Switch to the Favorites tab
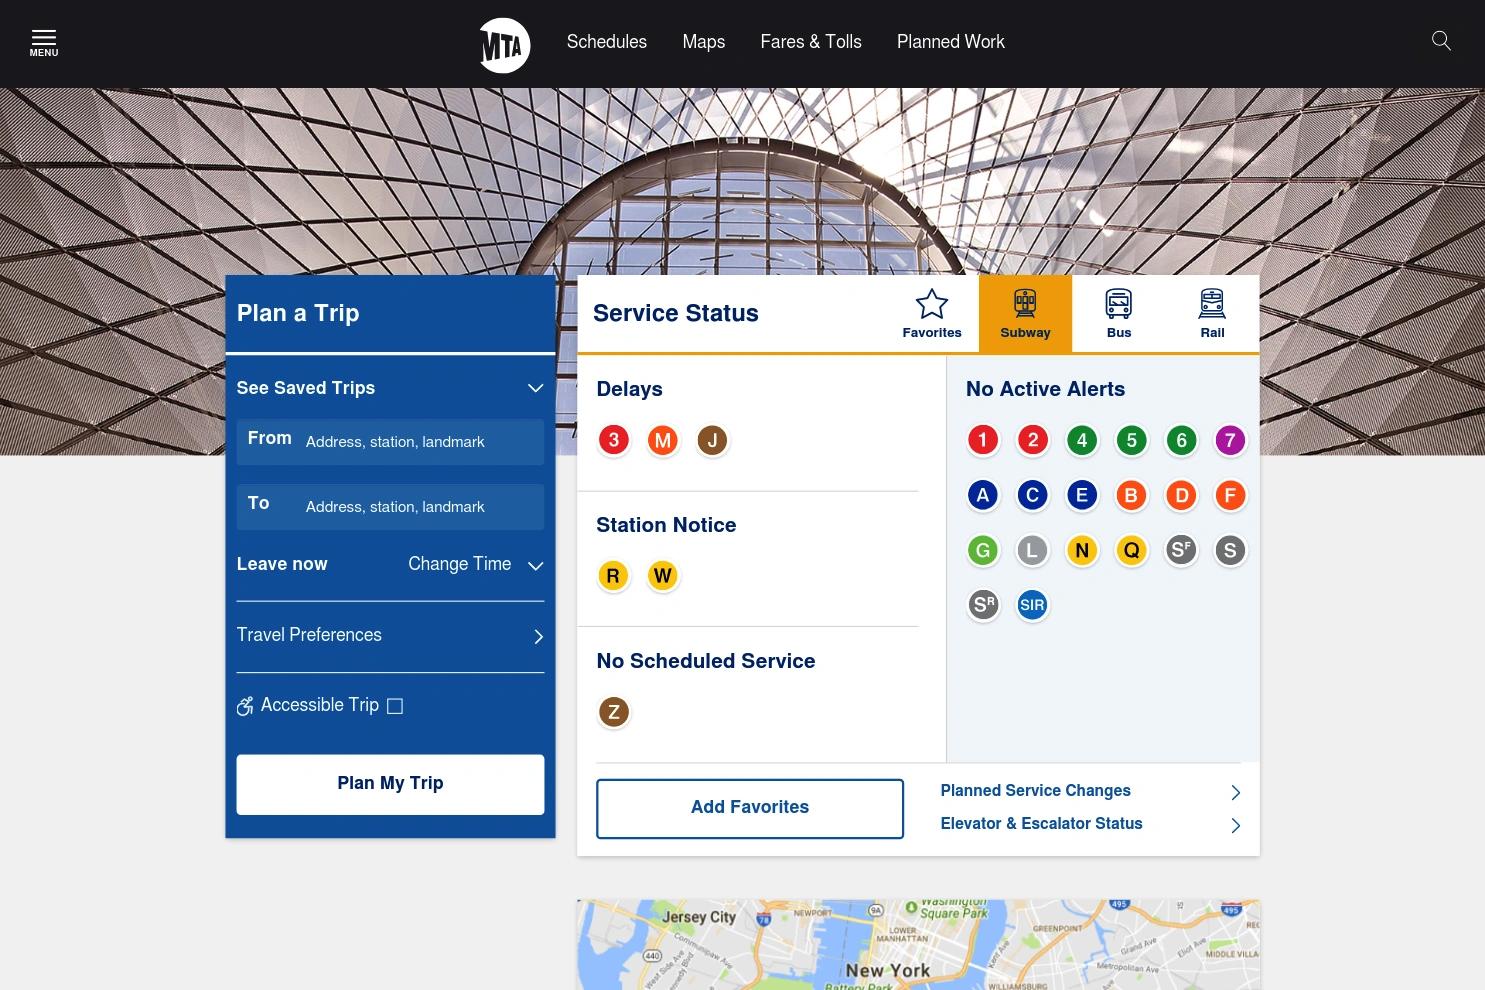The width and height of the screenshot is (1485, 990). [x=932, y=314]
